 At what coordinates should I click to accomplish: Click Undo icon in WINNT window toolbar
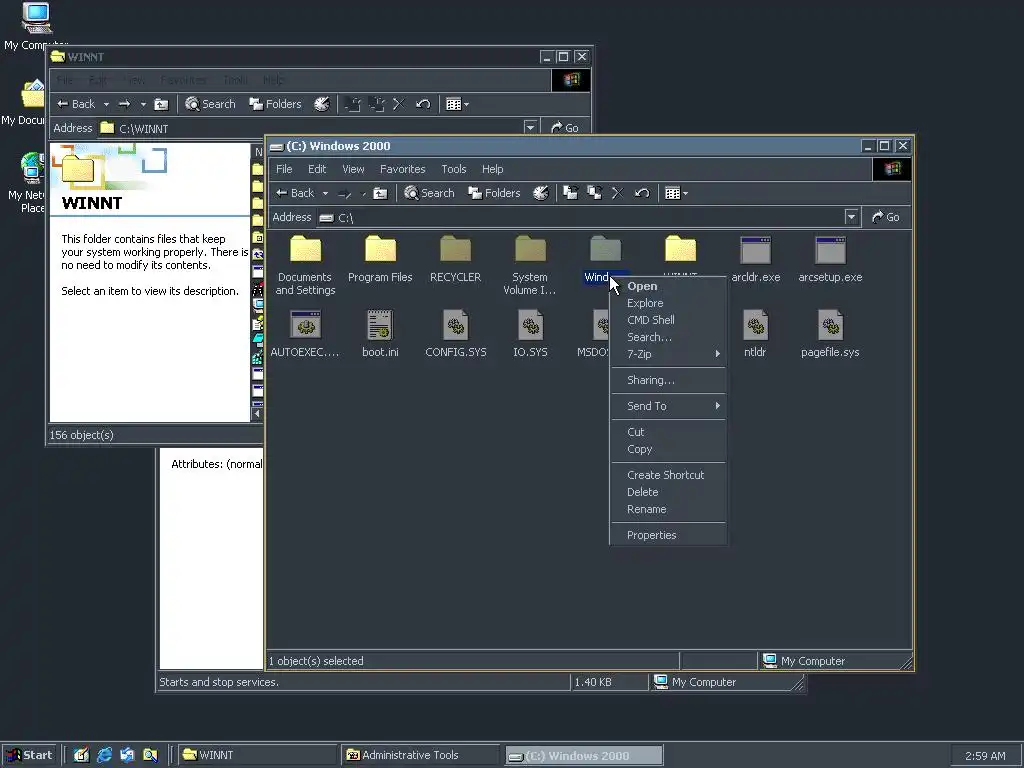tap(423, 104)
